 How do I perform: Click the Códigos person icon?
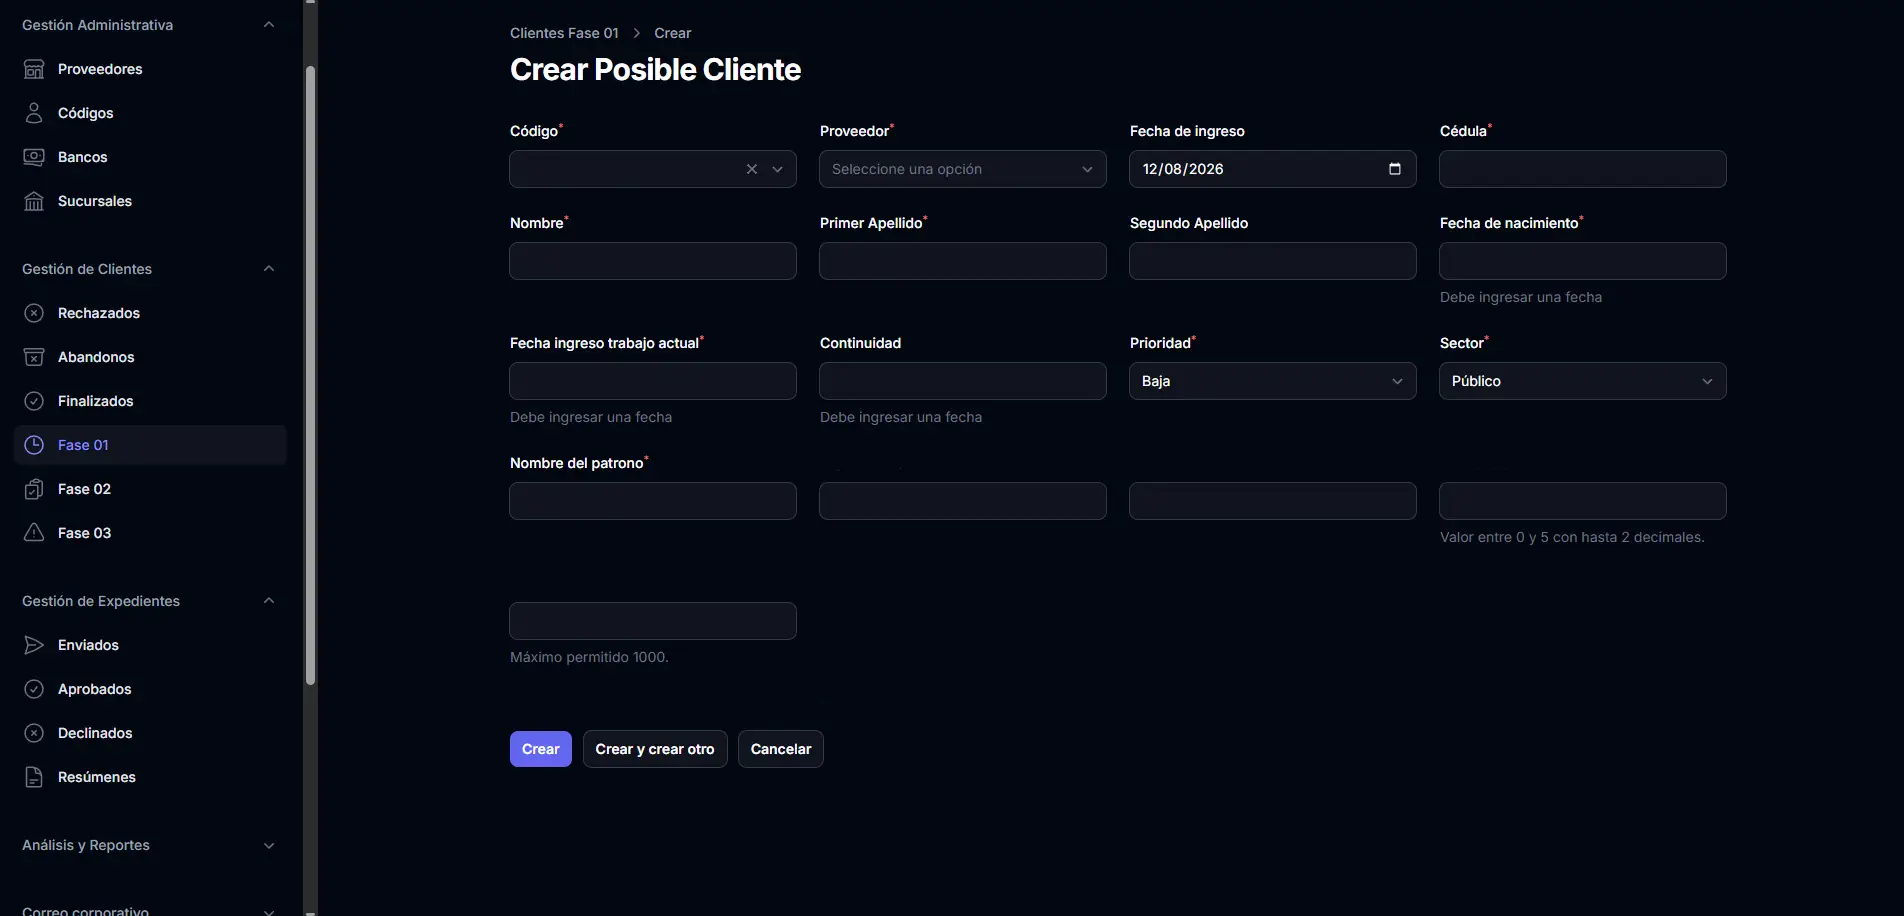[34, 113]
